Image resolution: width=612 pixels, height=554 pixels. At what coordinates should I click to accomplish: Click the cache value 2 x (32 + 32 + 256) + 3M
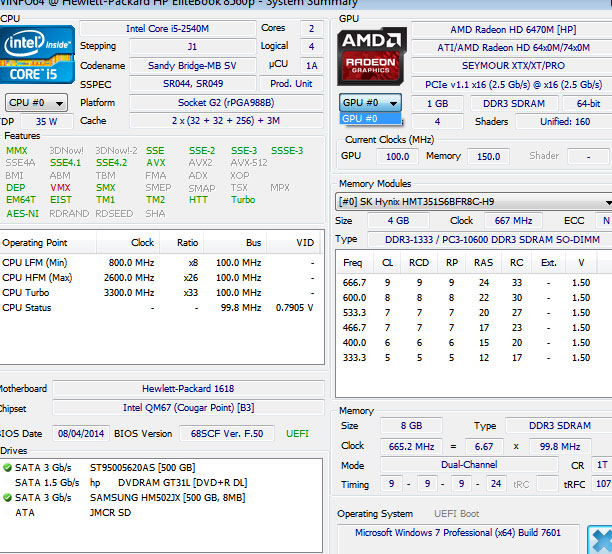[226, 121]
